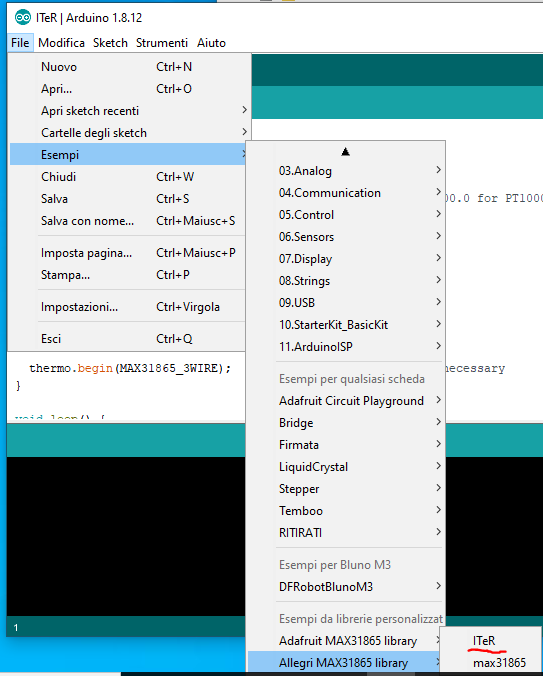Choose Stampa... from the menu
The width and height of the screenshot is (543, 676).
click(x=128, y=275)
